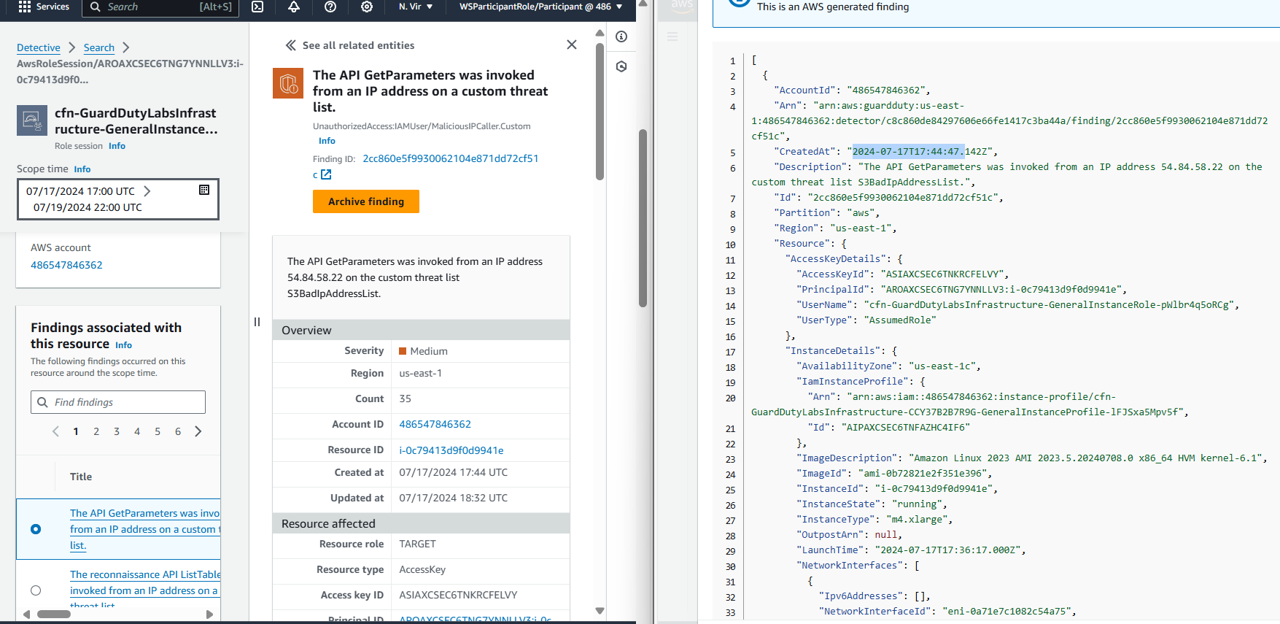This screenshot has width=1280, height=624.
Task: Select the GetParameters finding radio button
Action: [x=36, y=529]
